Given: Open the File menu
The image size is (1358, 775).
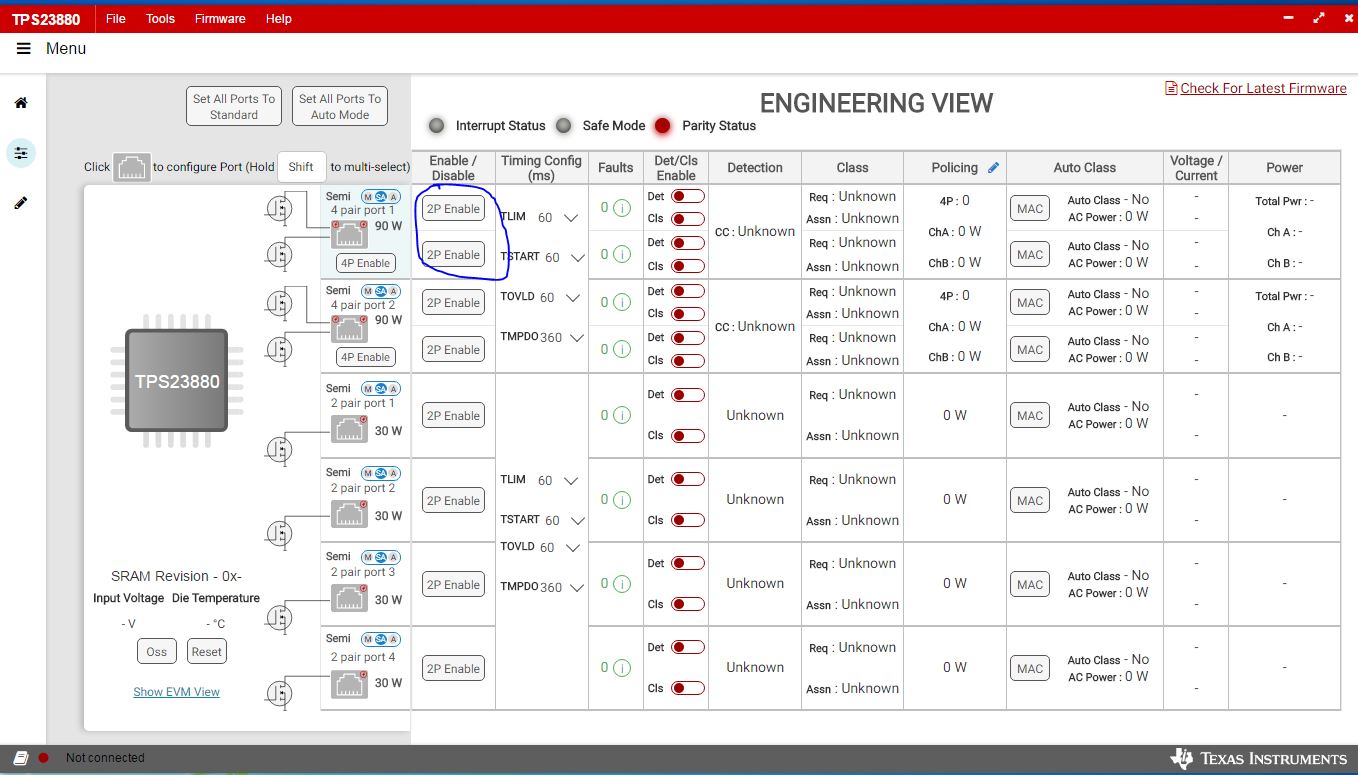Looking at the screenshot, I should pos(116,18).
